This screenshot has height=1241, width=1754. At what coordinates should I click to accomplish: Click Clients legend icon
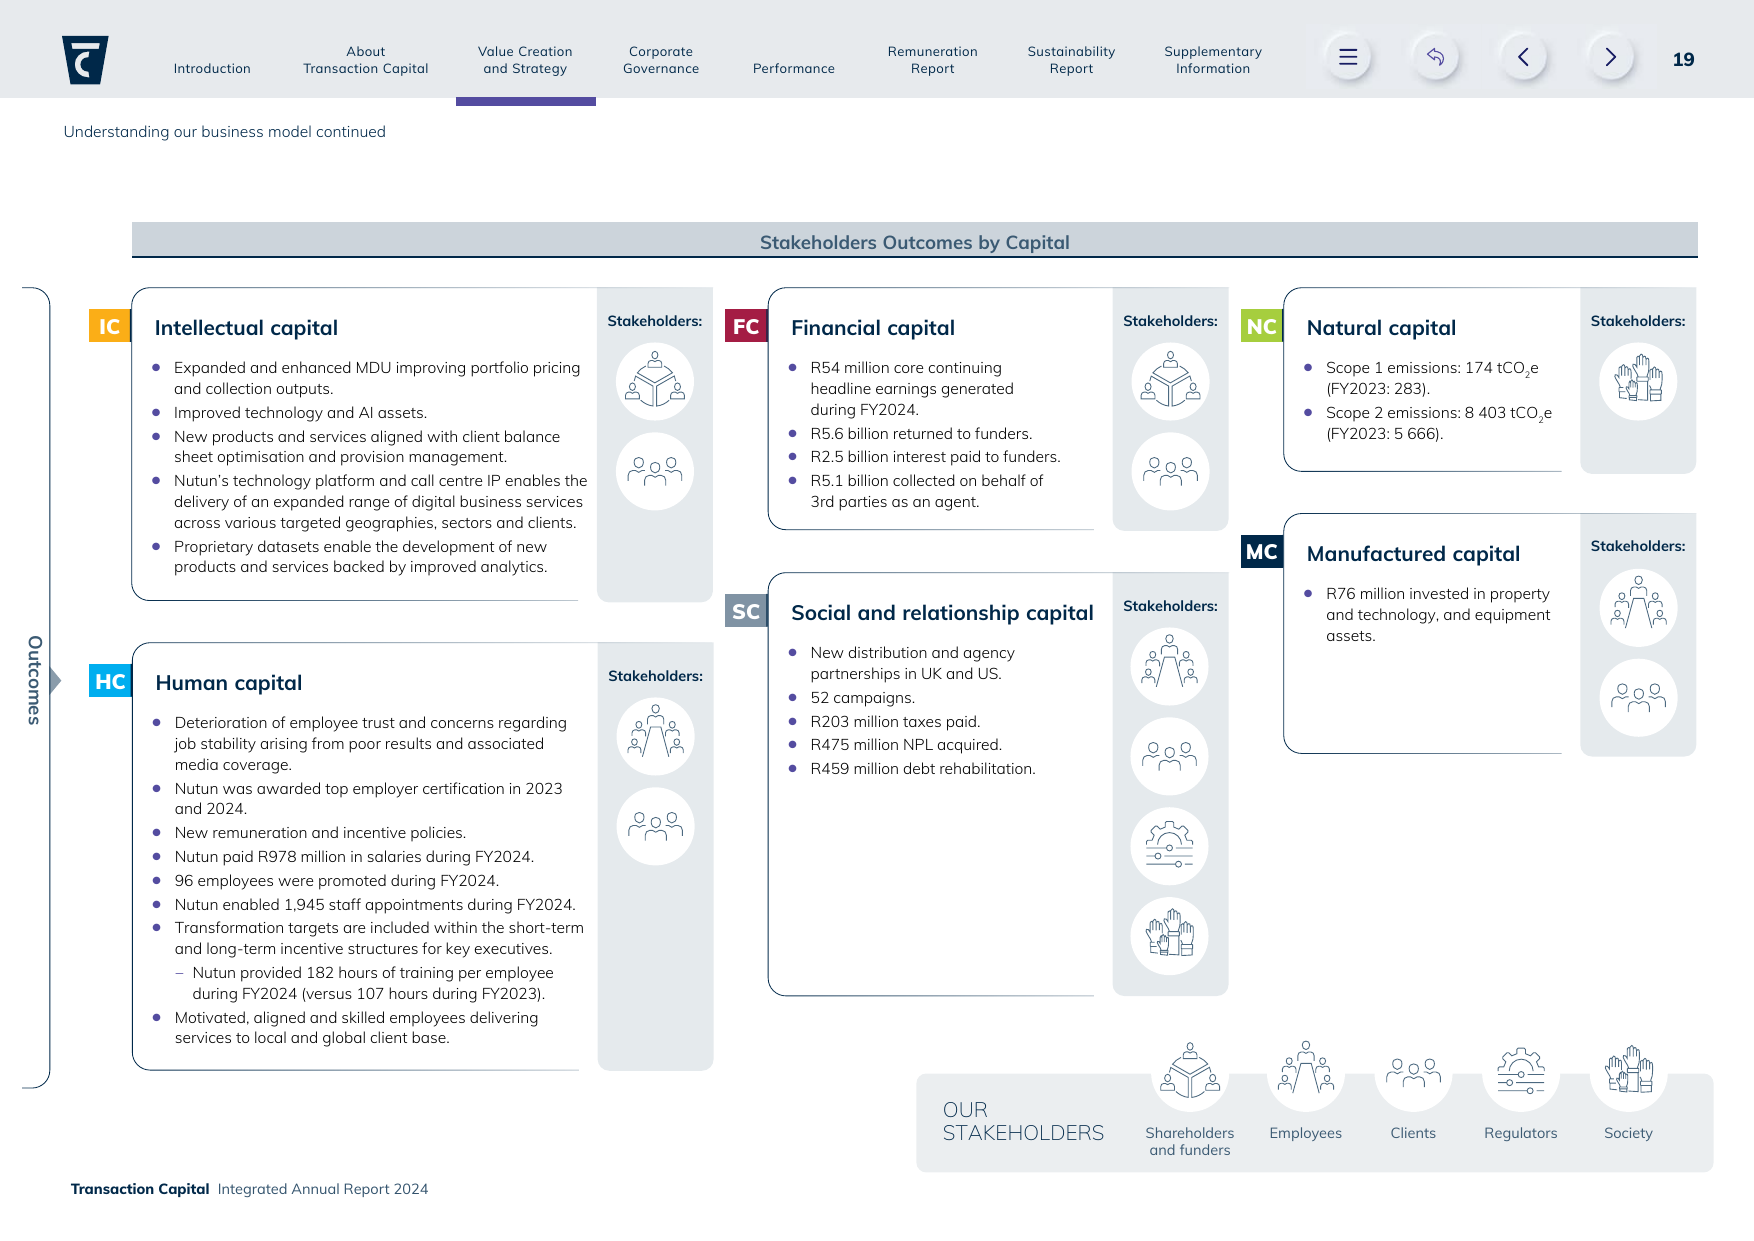[x=1413, y=1073]
